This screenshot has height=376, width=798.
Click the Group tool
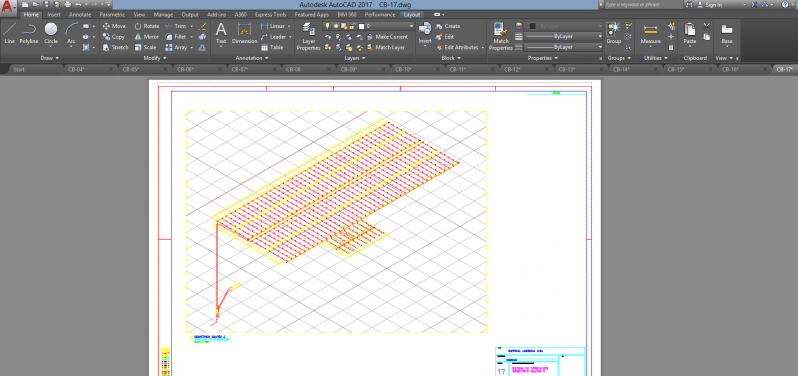(x=614, y=33)
